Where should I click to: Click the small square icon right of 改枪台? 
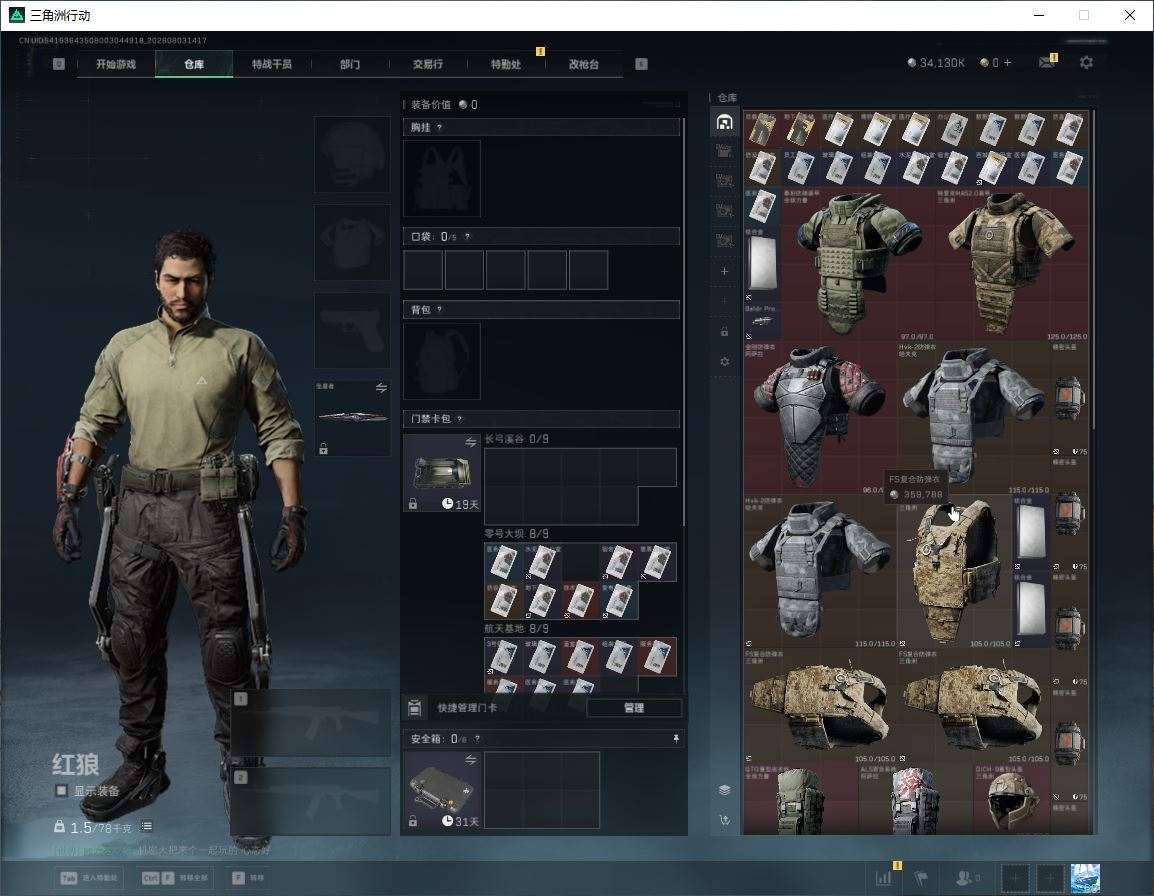tap(641, 64)
